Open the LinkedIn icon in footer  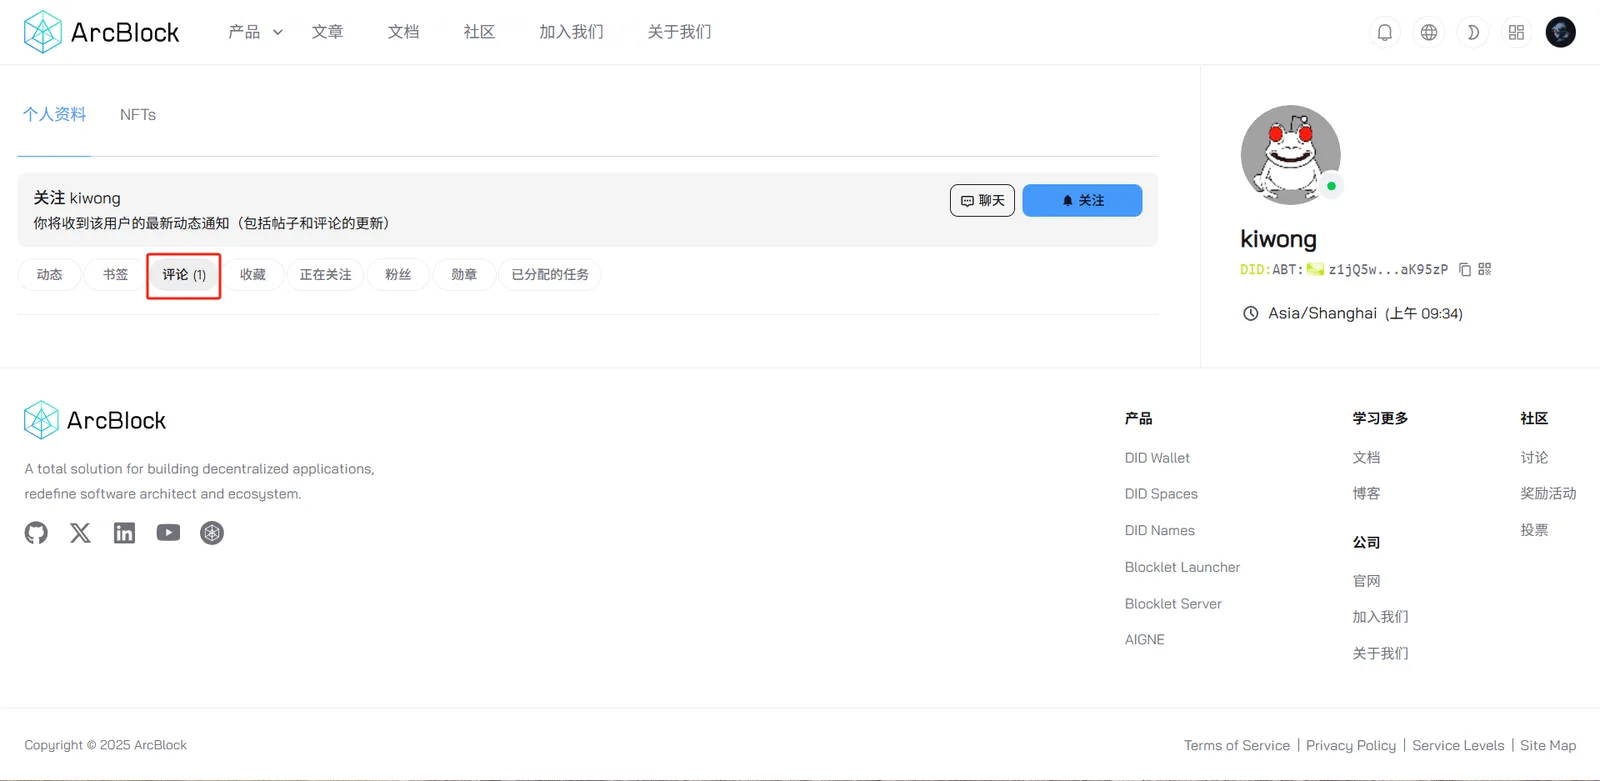pos(124,533)
